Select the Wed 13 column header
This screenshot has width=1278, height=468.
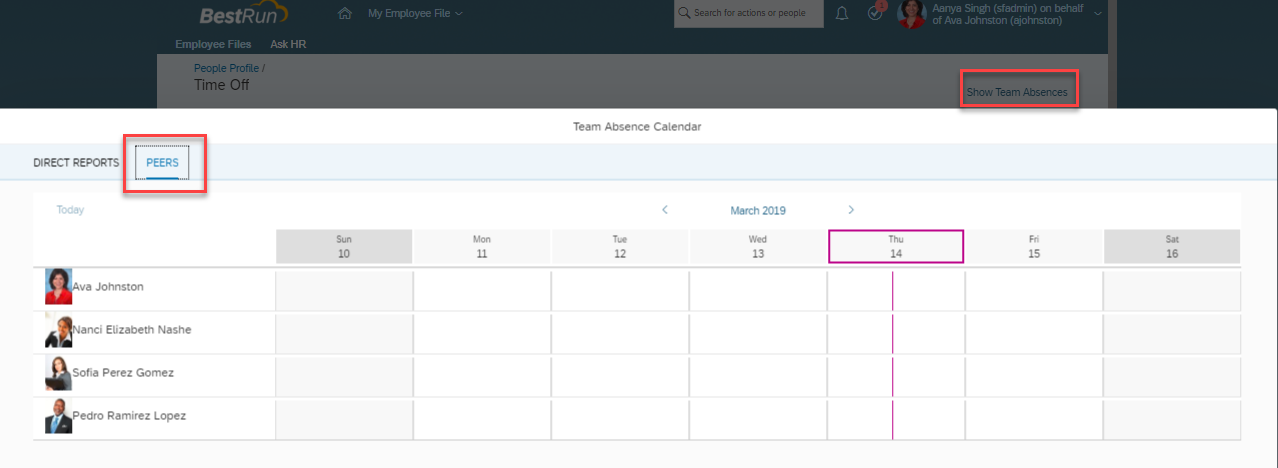click(x=758, y=247)
